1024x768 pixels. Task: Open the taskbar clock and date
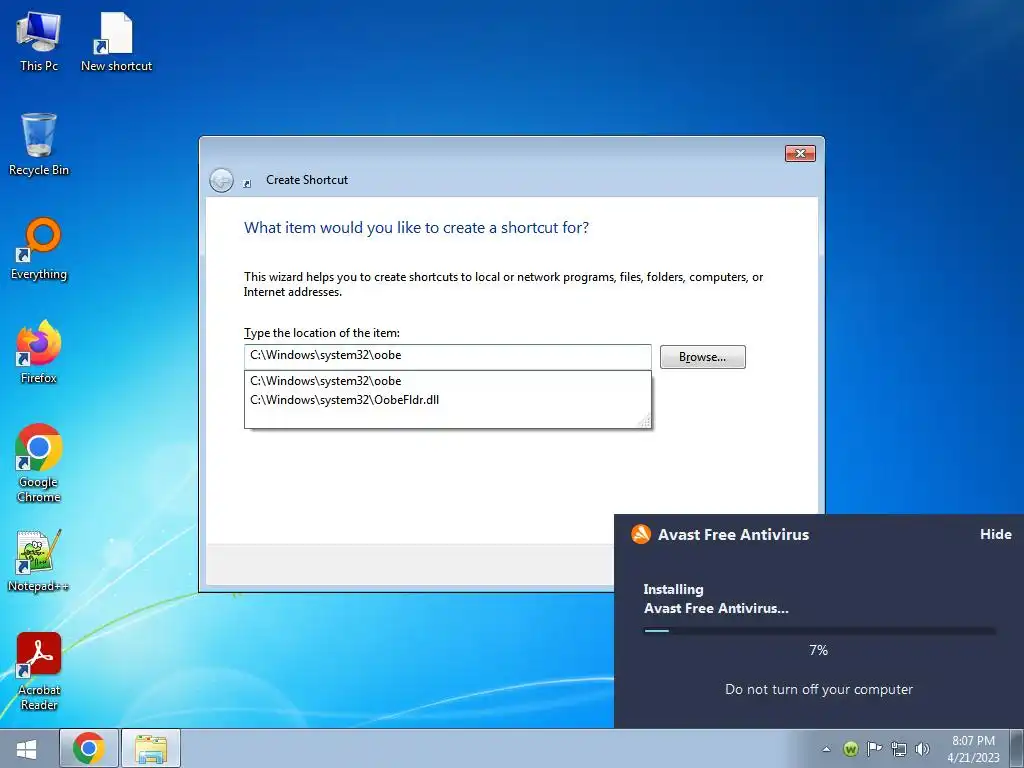click(x=973, y=749)
